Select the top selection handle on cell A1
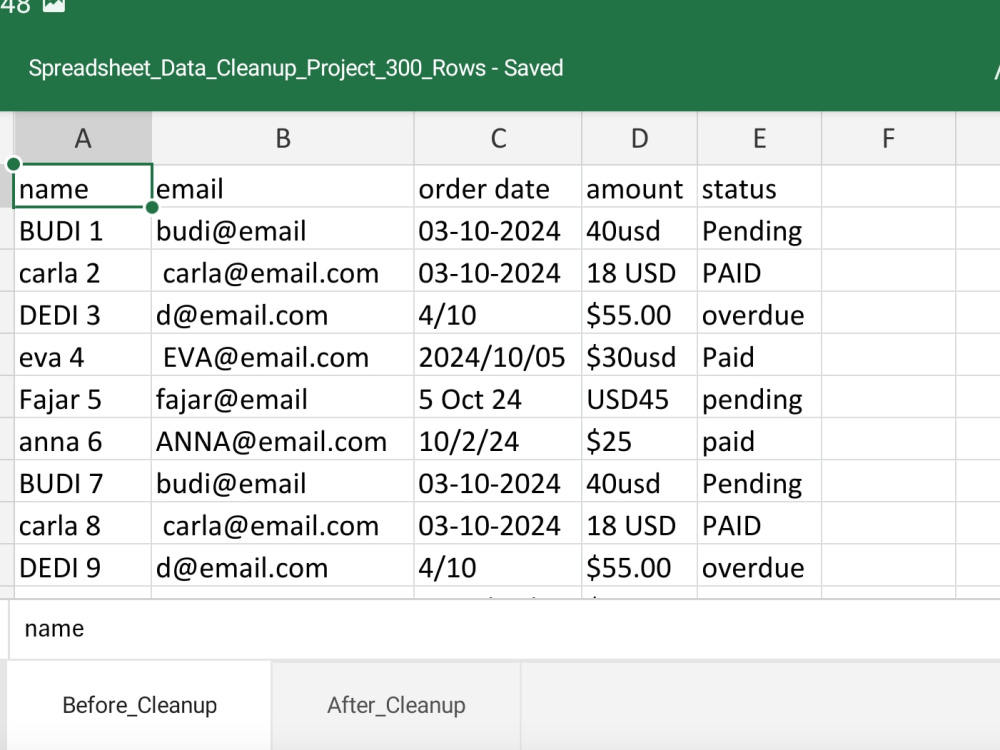Viewport: 1000px width, 750px height. 13,165
